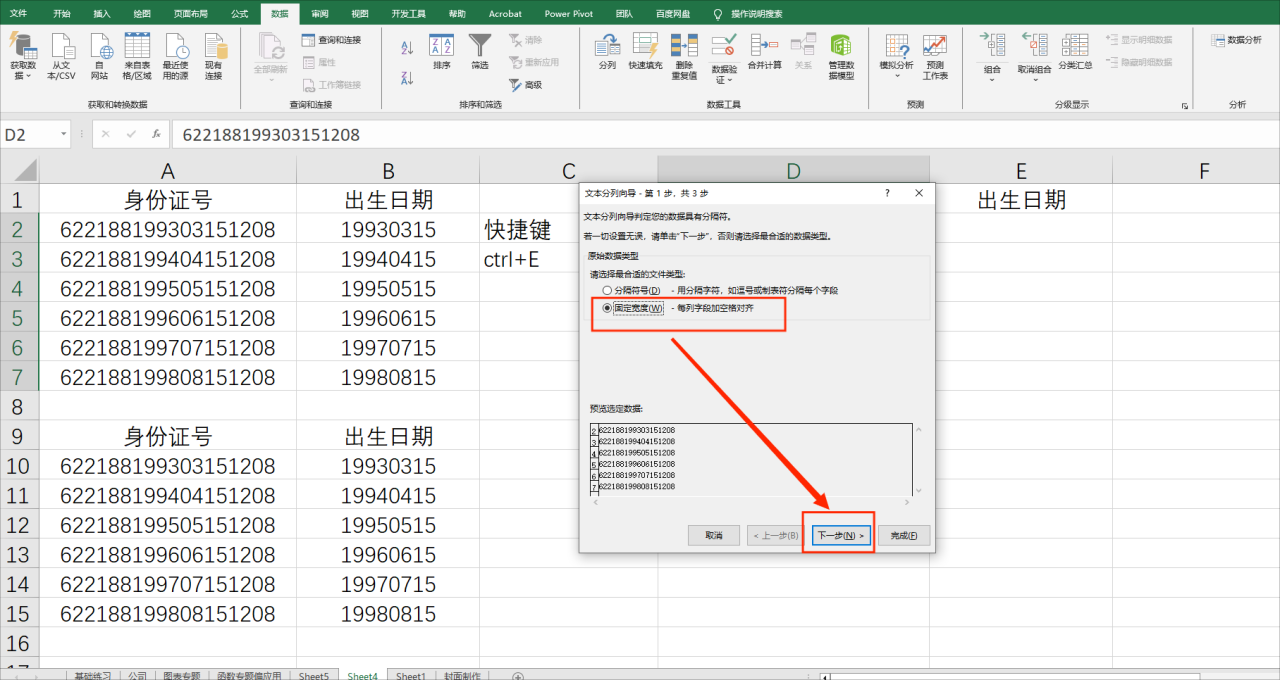Select the 固定宽度(W) radio option
1280x680 pixels.
607,308
